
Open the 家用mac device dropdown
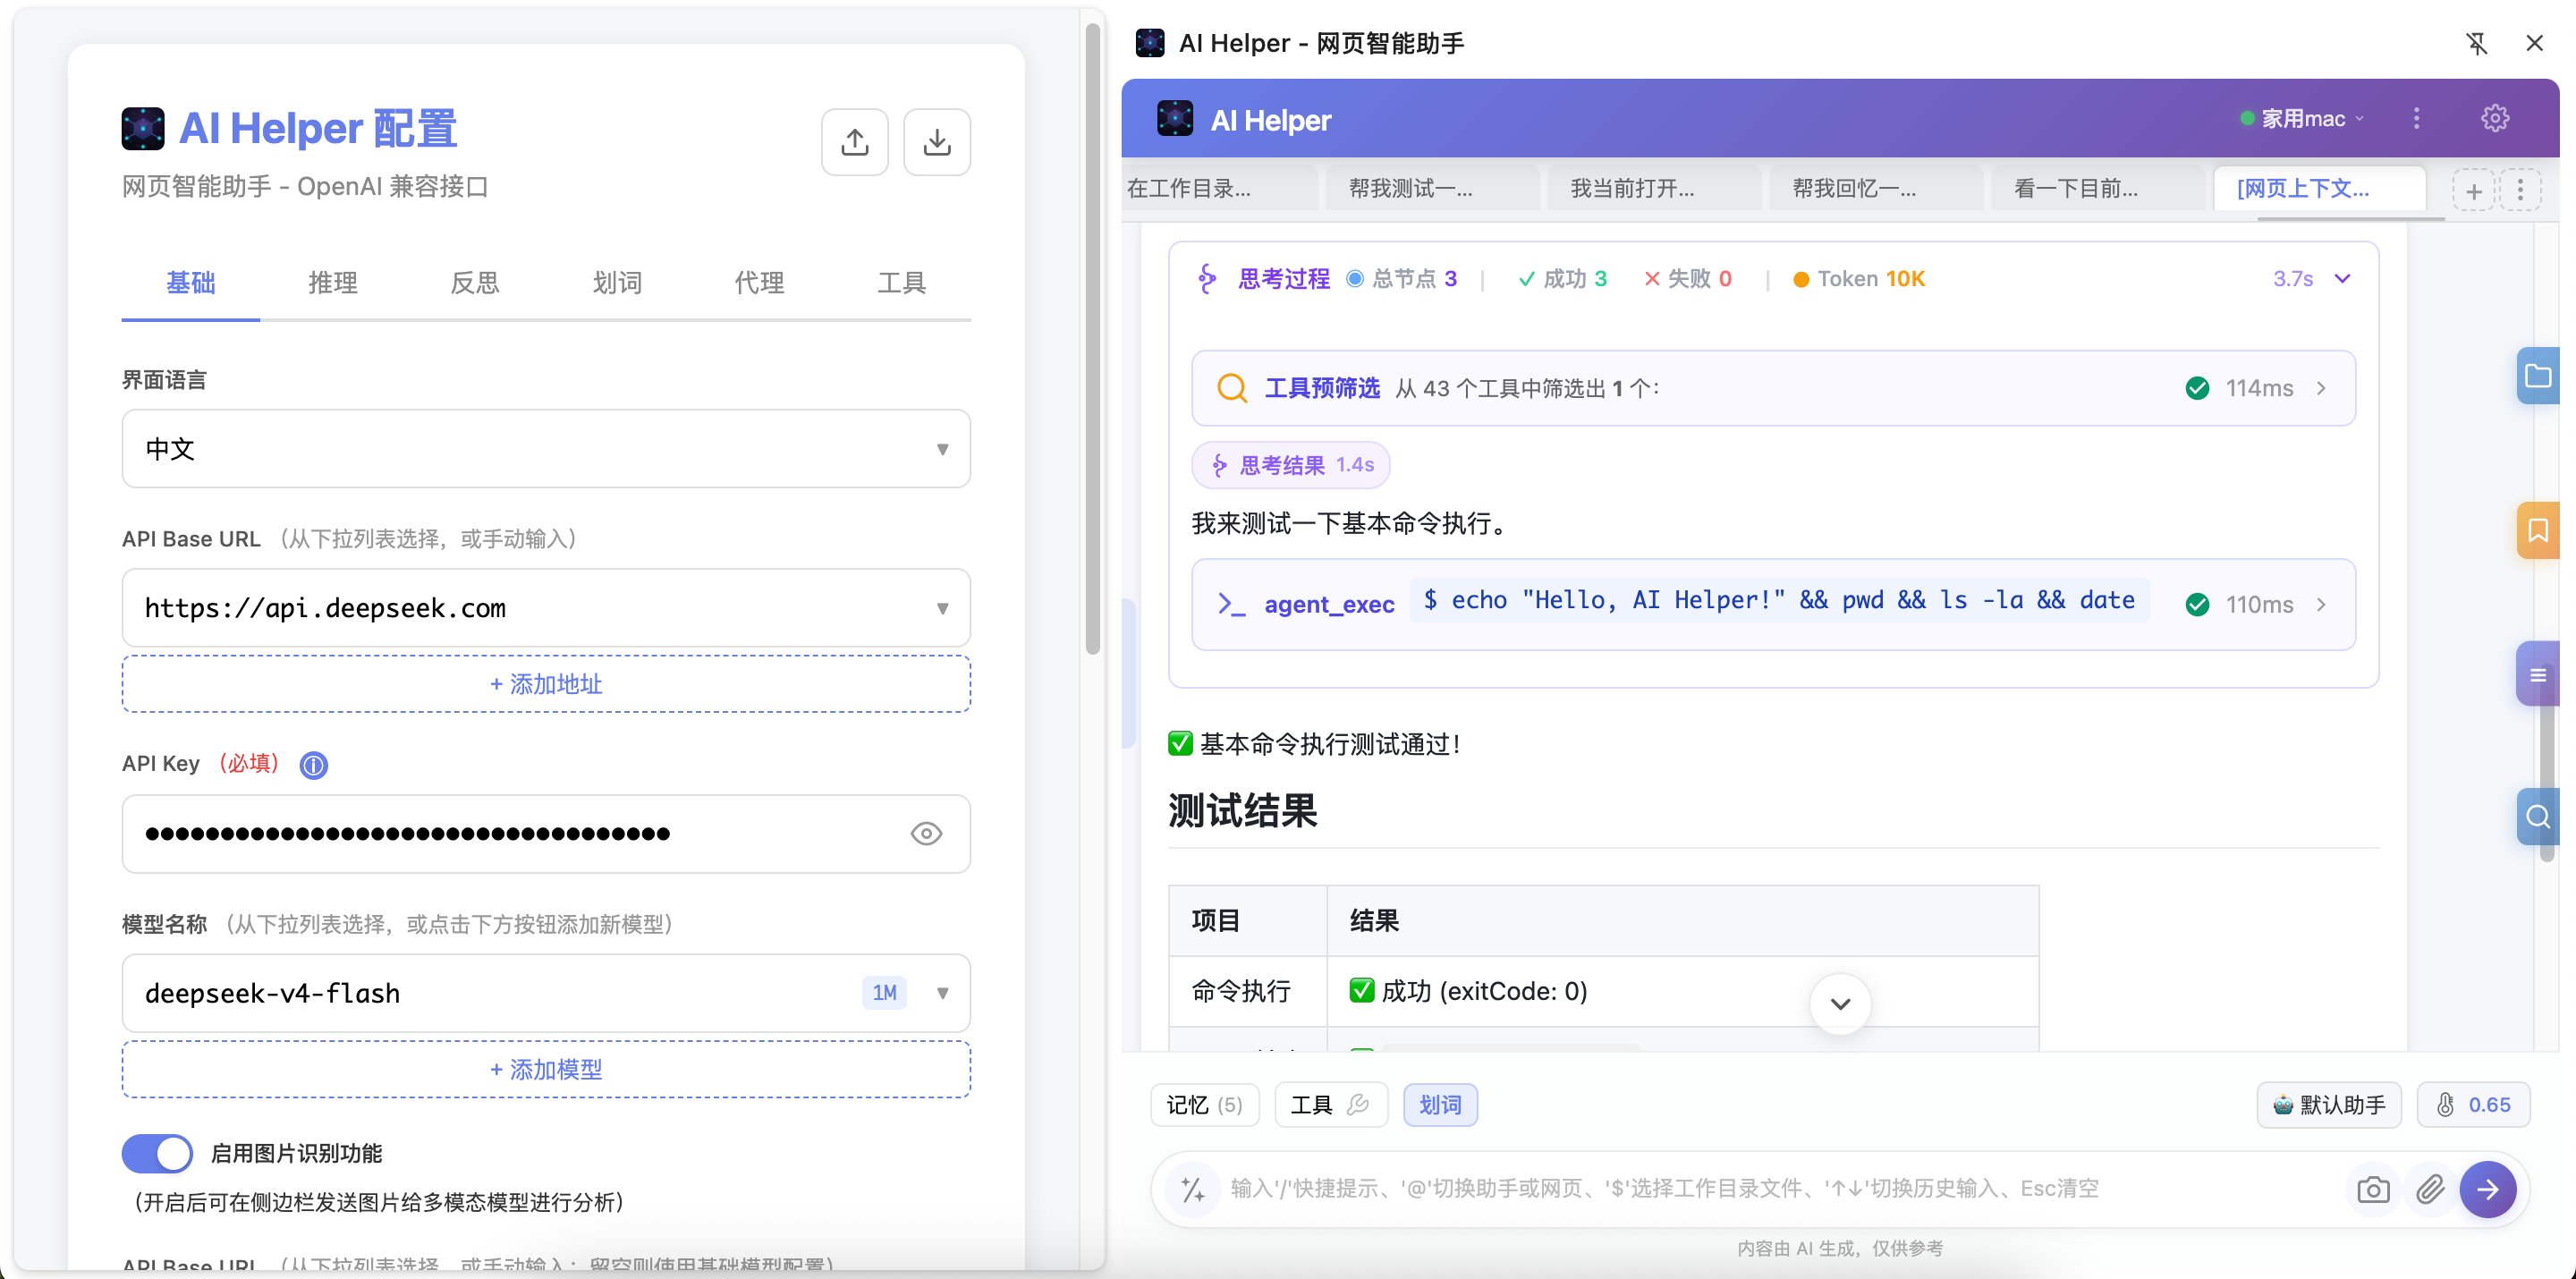[x=2302, y=118]
